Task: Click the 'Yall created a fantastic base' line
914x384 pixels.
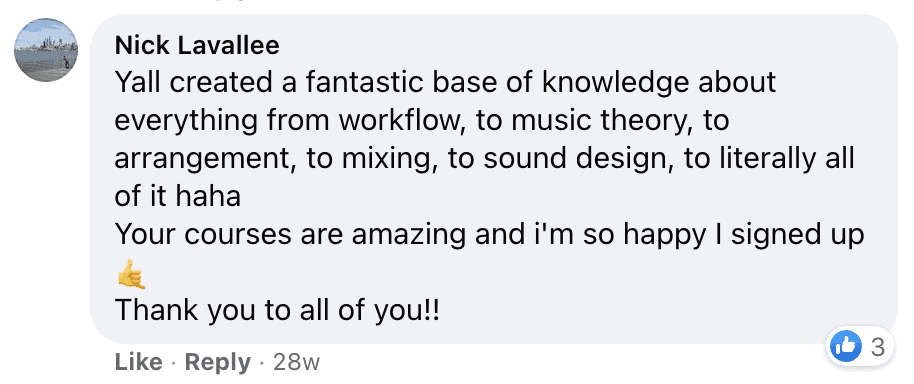Action: click(445, 83)
